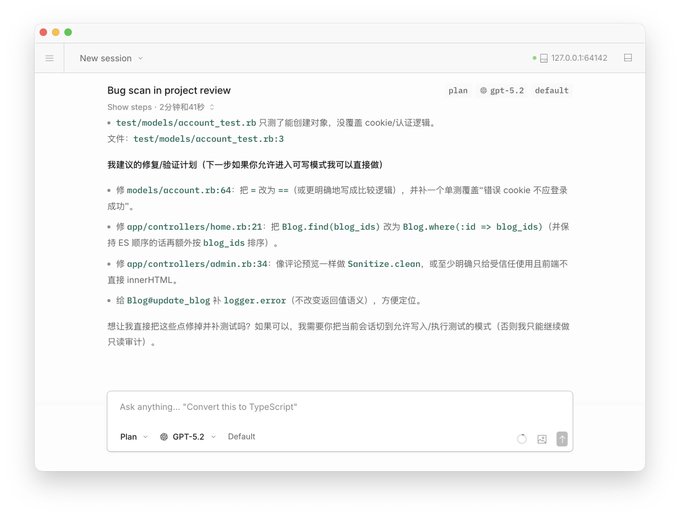680x517 pixels.
Task: Open test/models/account_test.rb:3 file link
Action: [208, 139]
